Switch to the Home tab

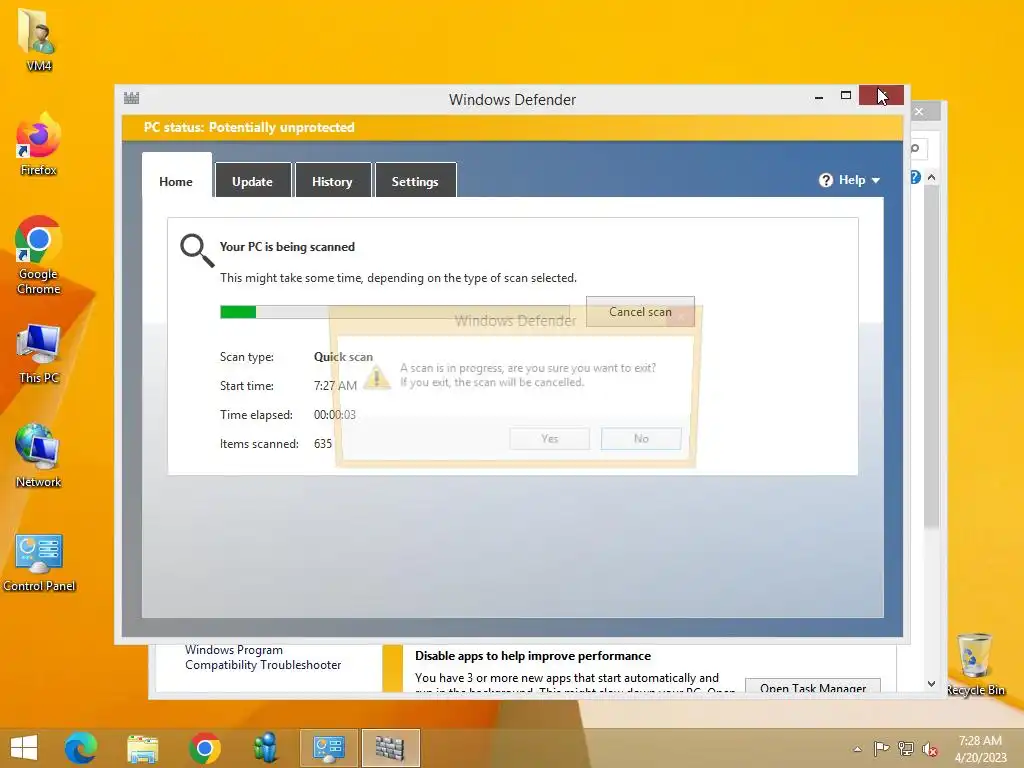pyautogui.click(x=176, y=175)
